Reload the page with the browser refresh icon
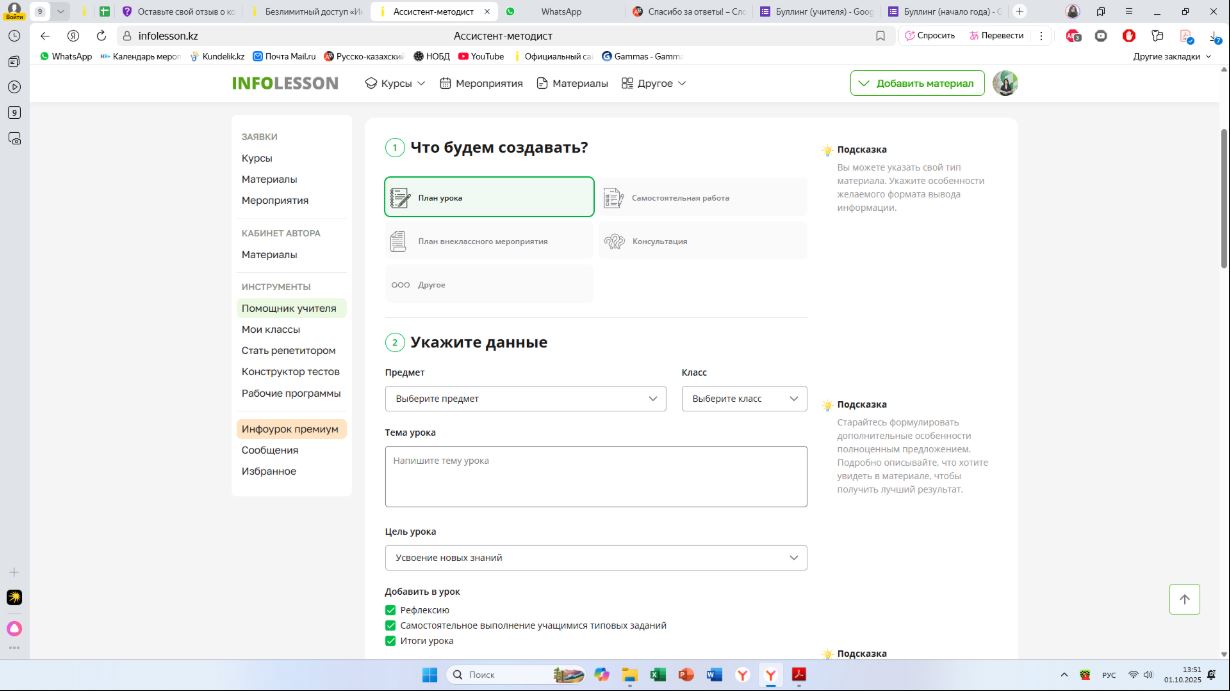This screenshot has height=691, width=1230. pyautogui.click(x=101, y=35)
